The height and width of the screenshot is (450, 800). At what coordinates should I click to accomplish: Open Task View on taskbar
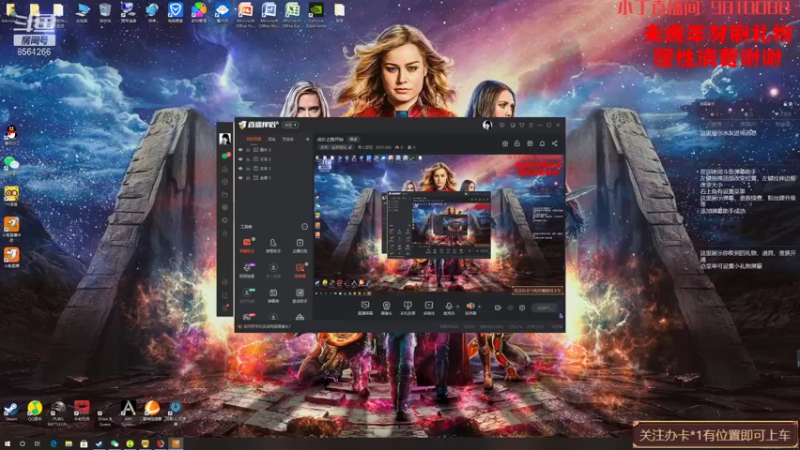pyautogui.click(x=37, y=444)
